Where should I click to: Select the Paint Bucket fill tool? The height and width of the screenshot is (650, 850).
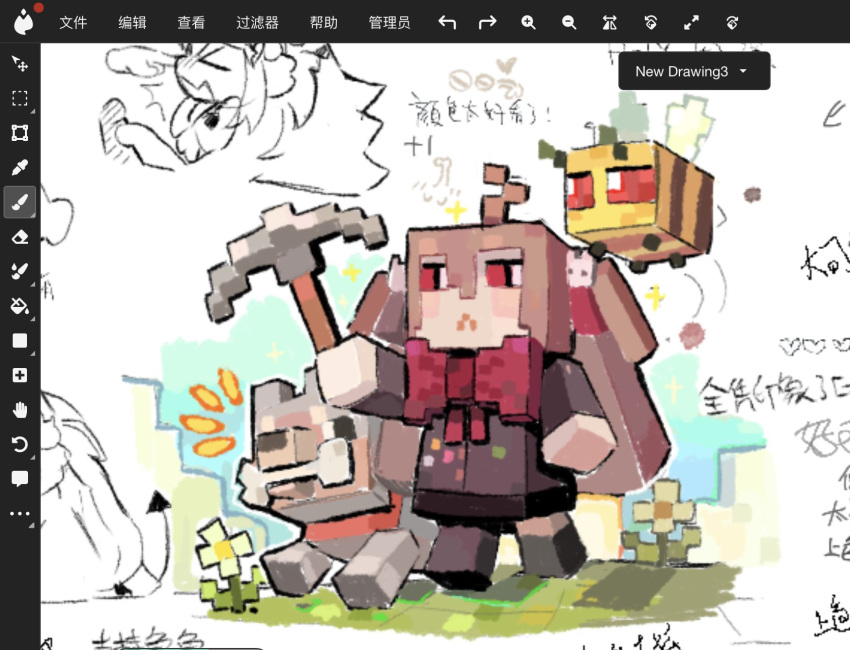click(x=20, y=306)
